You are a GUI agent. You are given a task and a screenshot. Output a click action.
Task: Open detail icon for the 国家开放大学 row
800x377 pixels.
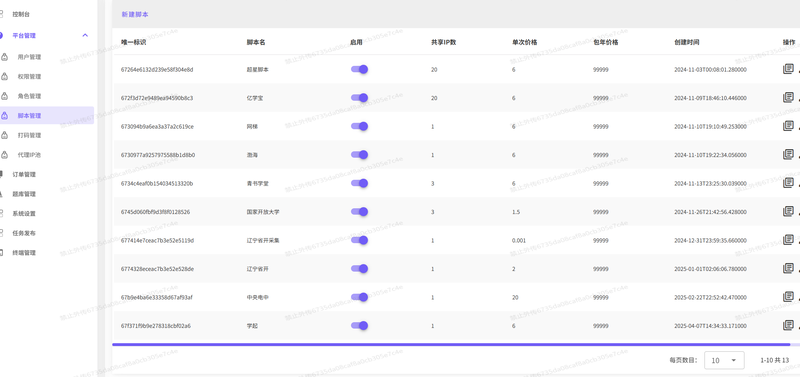(788, 211)
